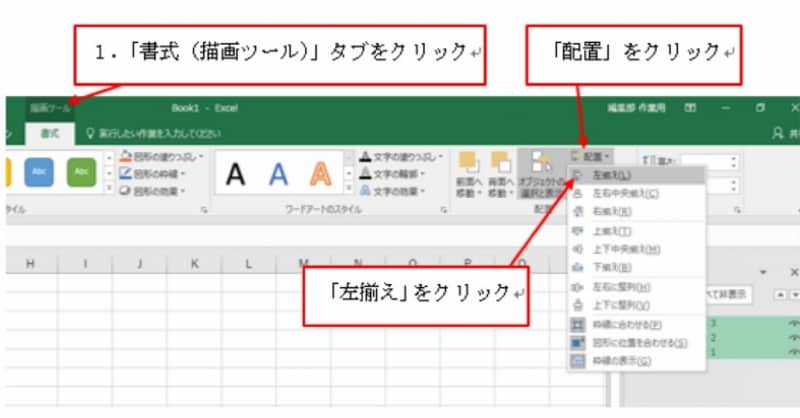Open the 図形の枠線 dropdown arrow
Viewport: 800px width, 418px height.
(183, 174)
